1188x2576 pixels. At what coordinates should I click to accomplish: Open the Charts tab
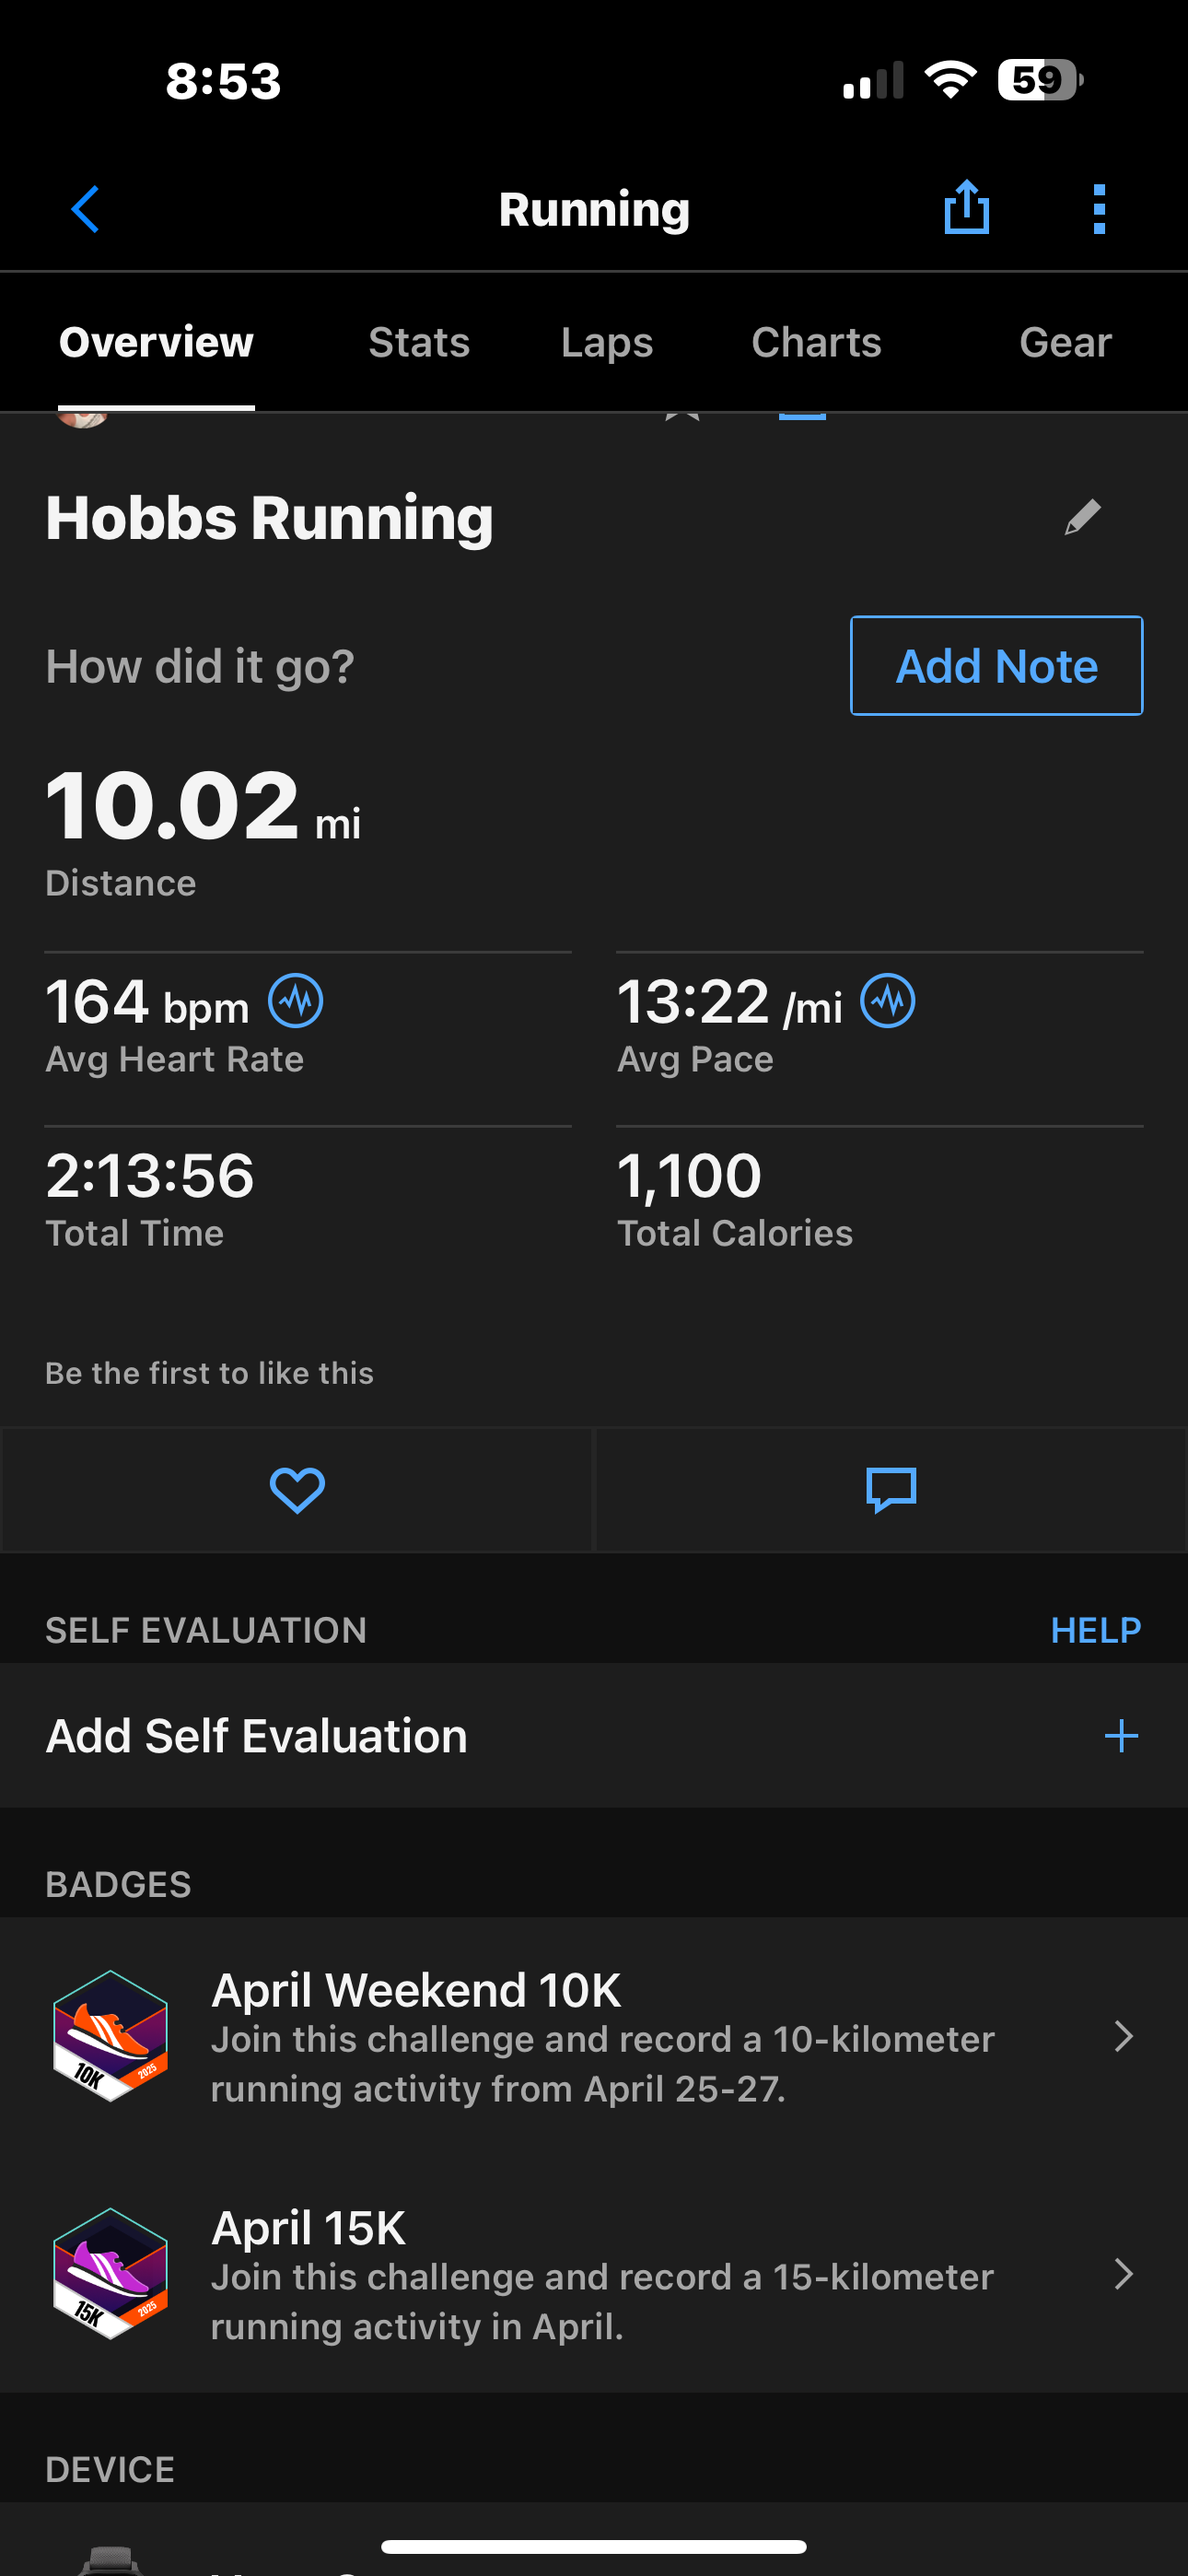[x=816, y=342]
